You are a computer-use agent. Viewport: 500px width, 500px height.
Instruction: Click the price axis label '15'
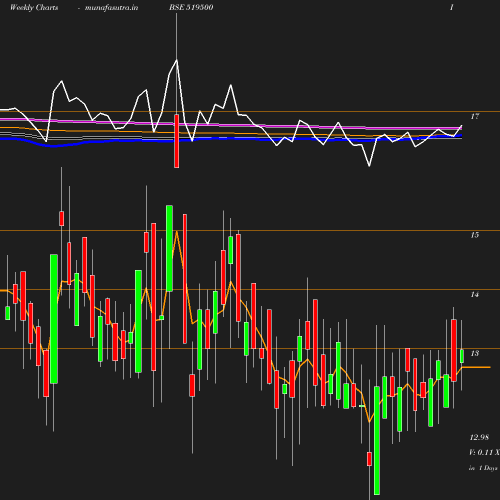click(x=475, y=235)
